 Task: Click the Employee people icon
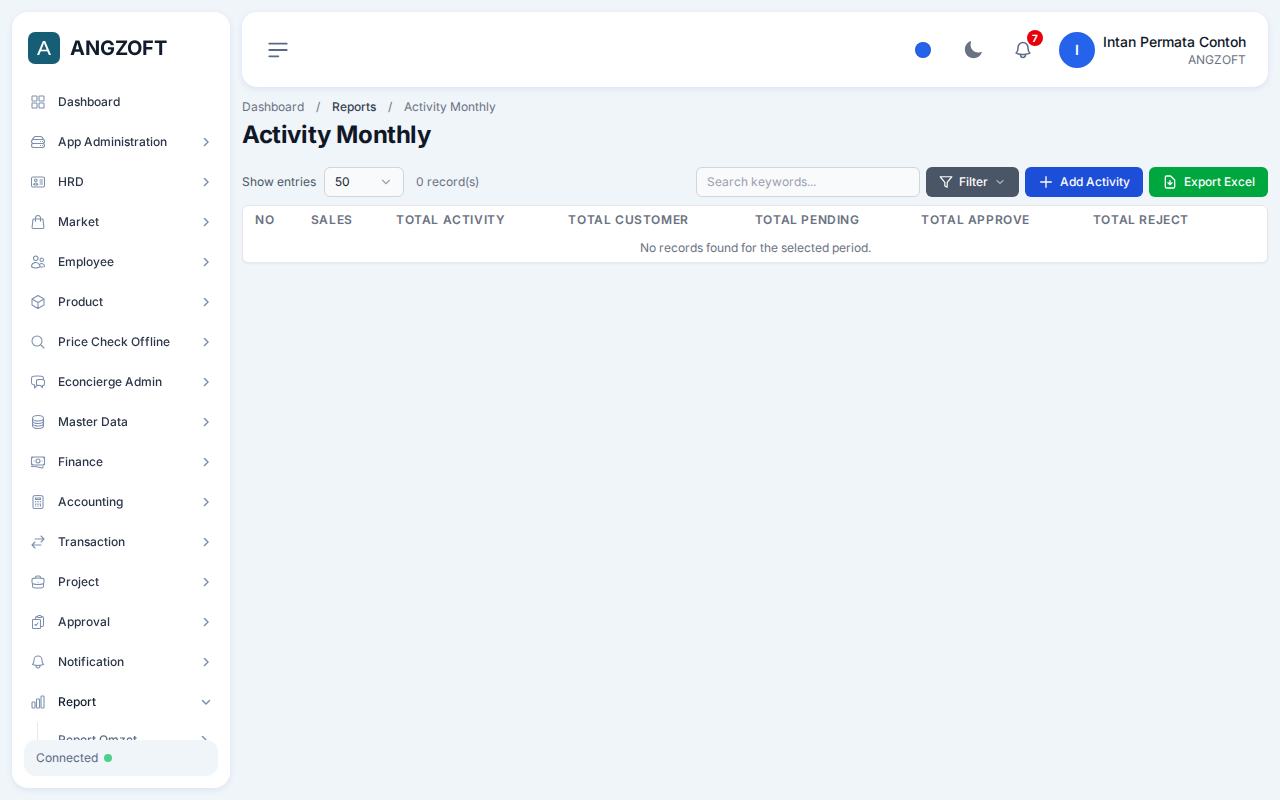(x=38, y=262)
